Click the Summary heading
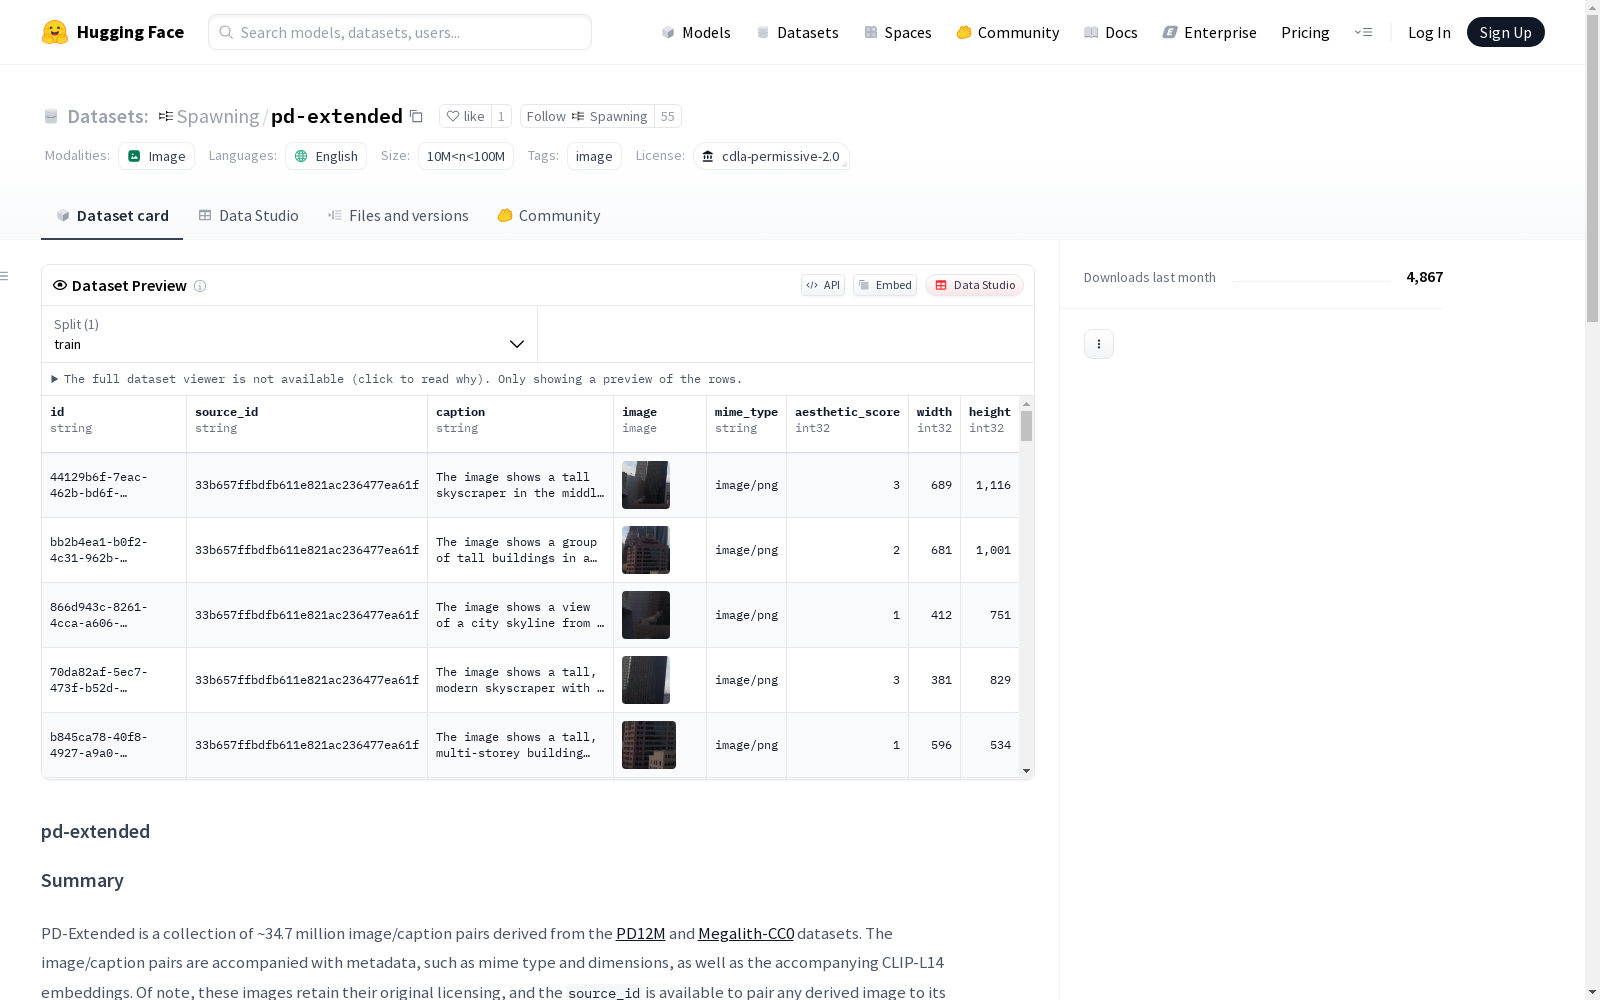1600x1000 pixels. [x=82, y=880]
